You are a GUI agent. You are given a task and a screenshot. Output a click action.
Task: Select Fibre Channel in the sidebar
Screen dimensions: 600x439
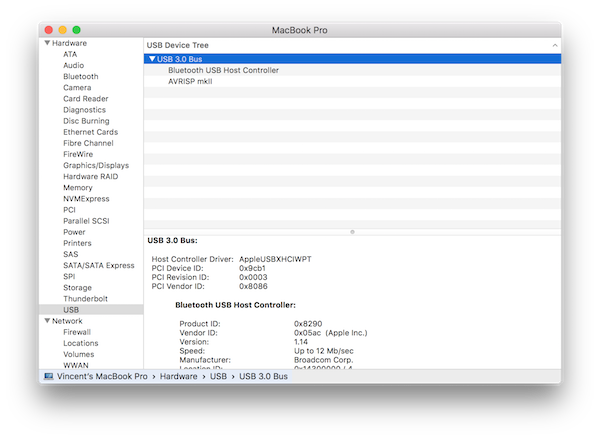coord(88,143)
